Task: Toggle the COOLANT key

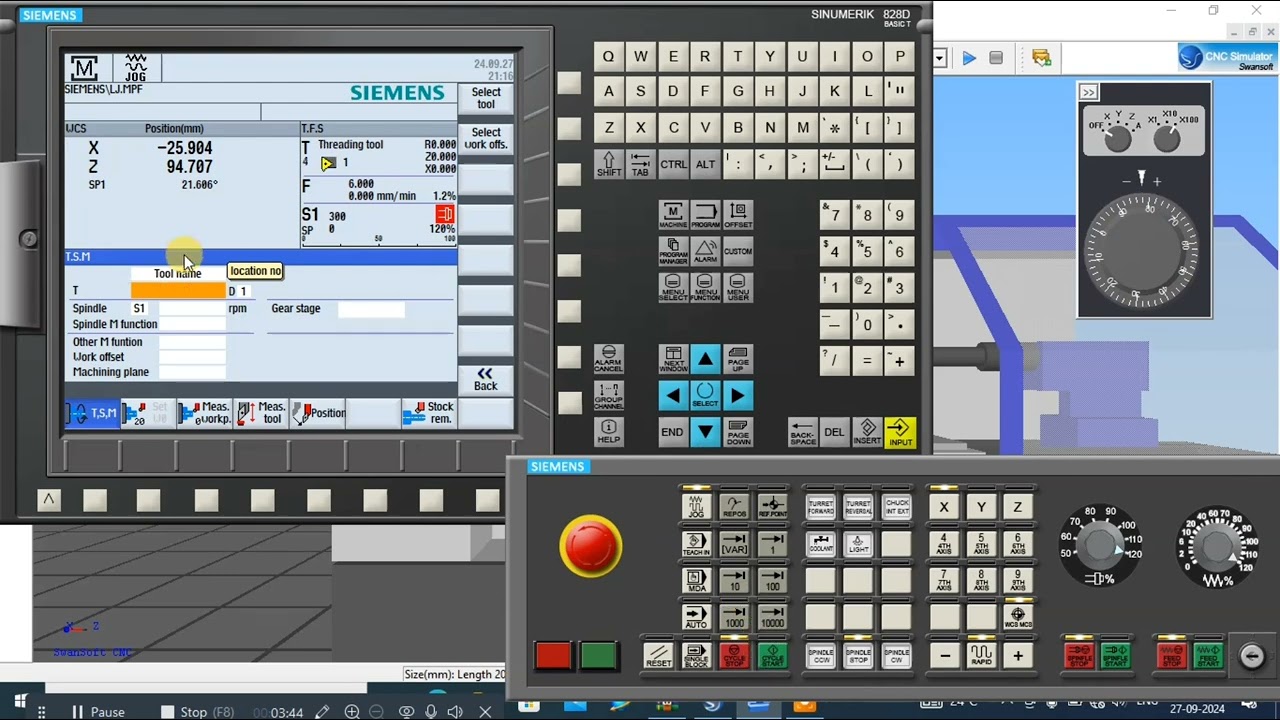Action: click(x=821, y=544)
